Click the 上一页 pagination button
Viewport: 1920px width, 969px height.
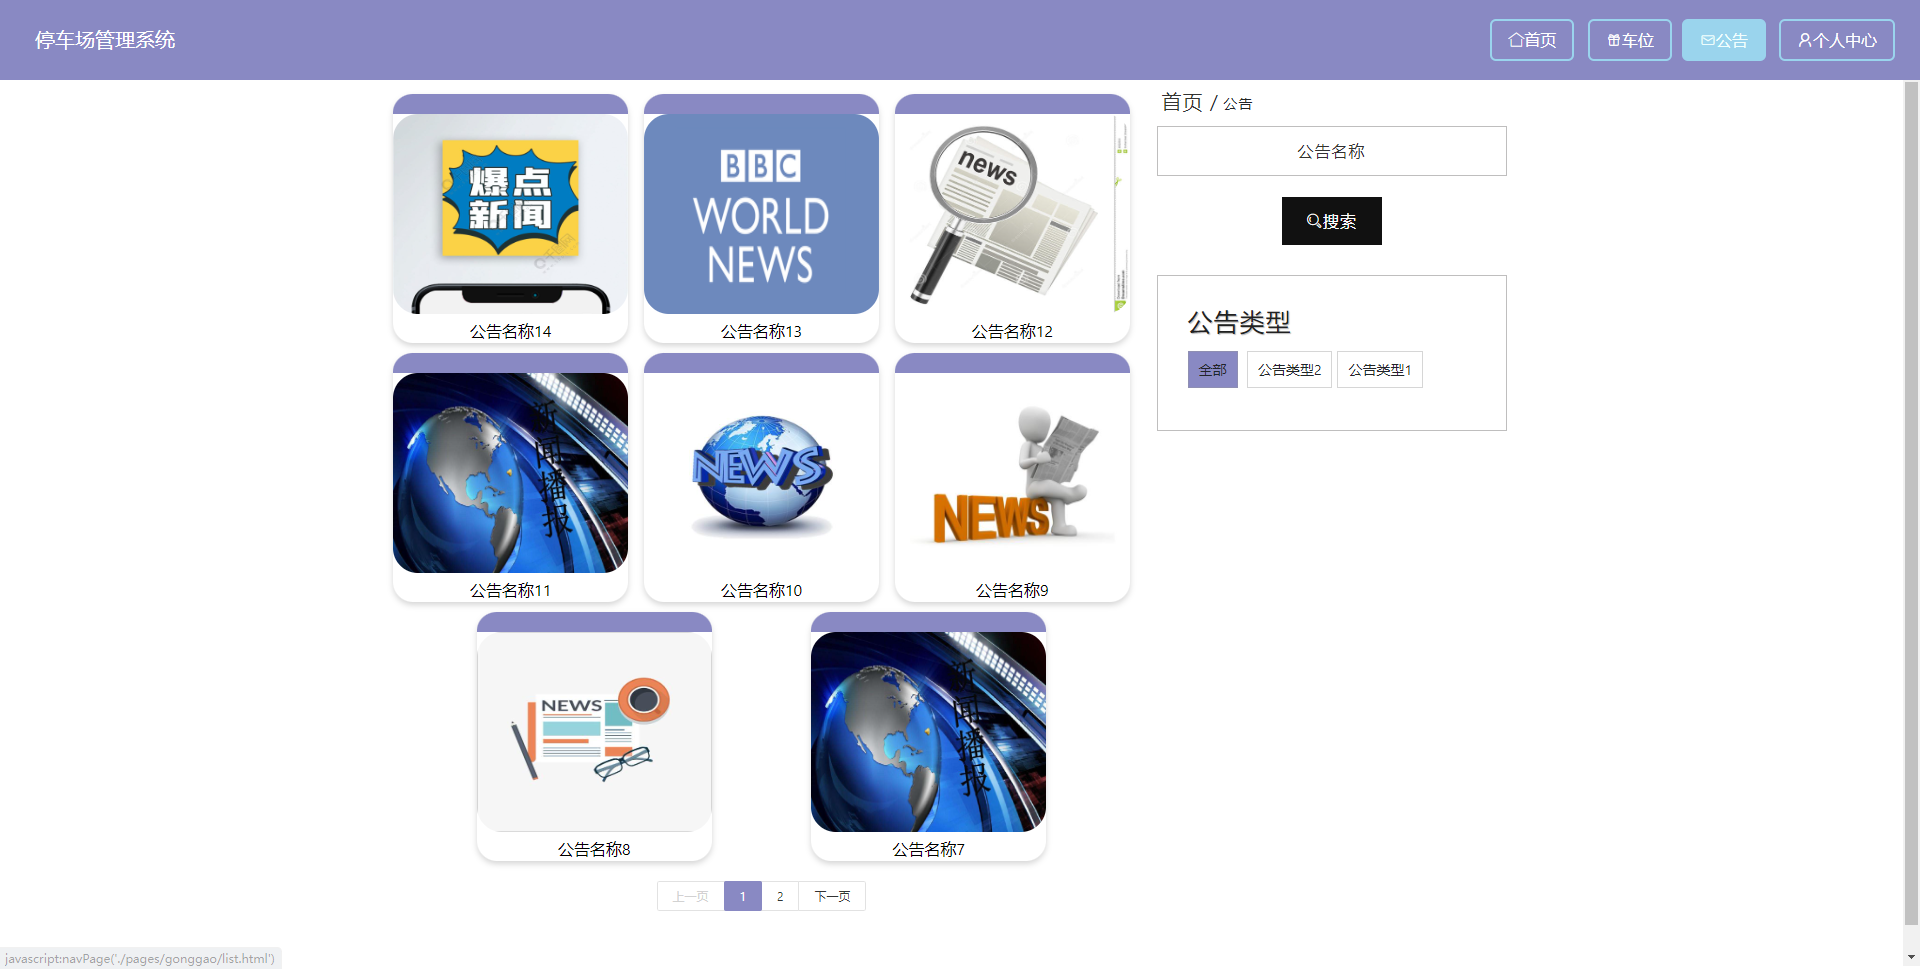point(690,896)
